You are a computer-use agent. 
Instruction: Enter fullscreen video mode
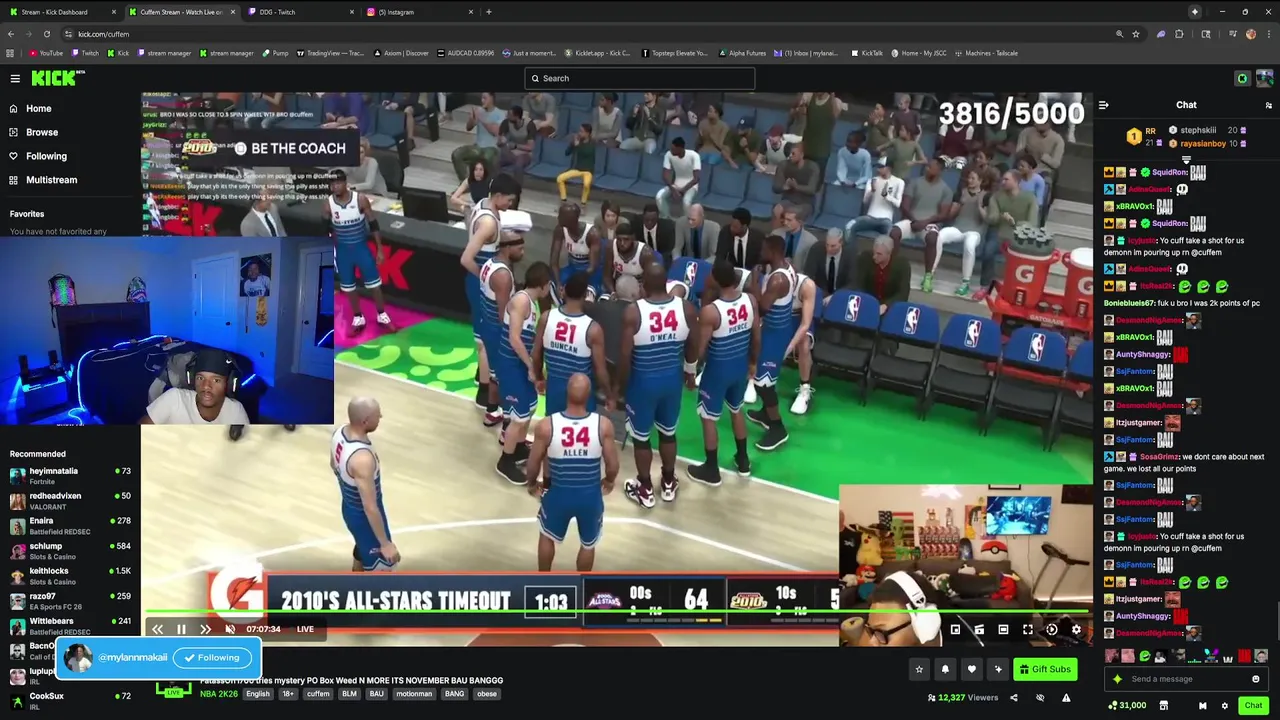coord(1027,629)
